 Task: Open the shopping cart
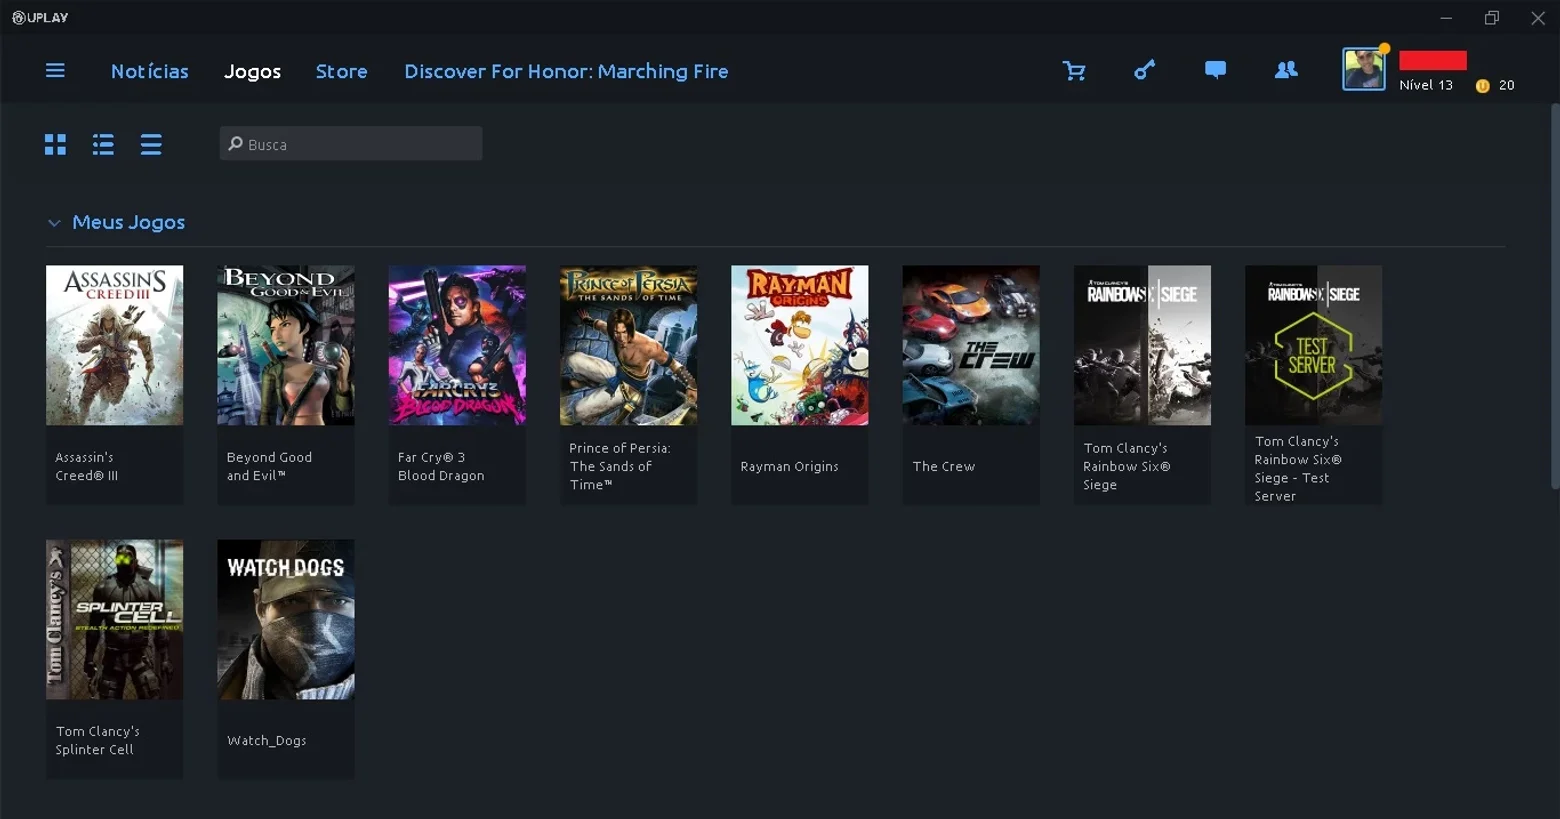click(1074, 71)
